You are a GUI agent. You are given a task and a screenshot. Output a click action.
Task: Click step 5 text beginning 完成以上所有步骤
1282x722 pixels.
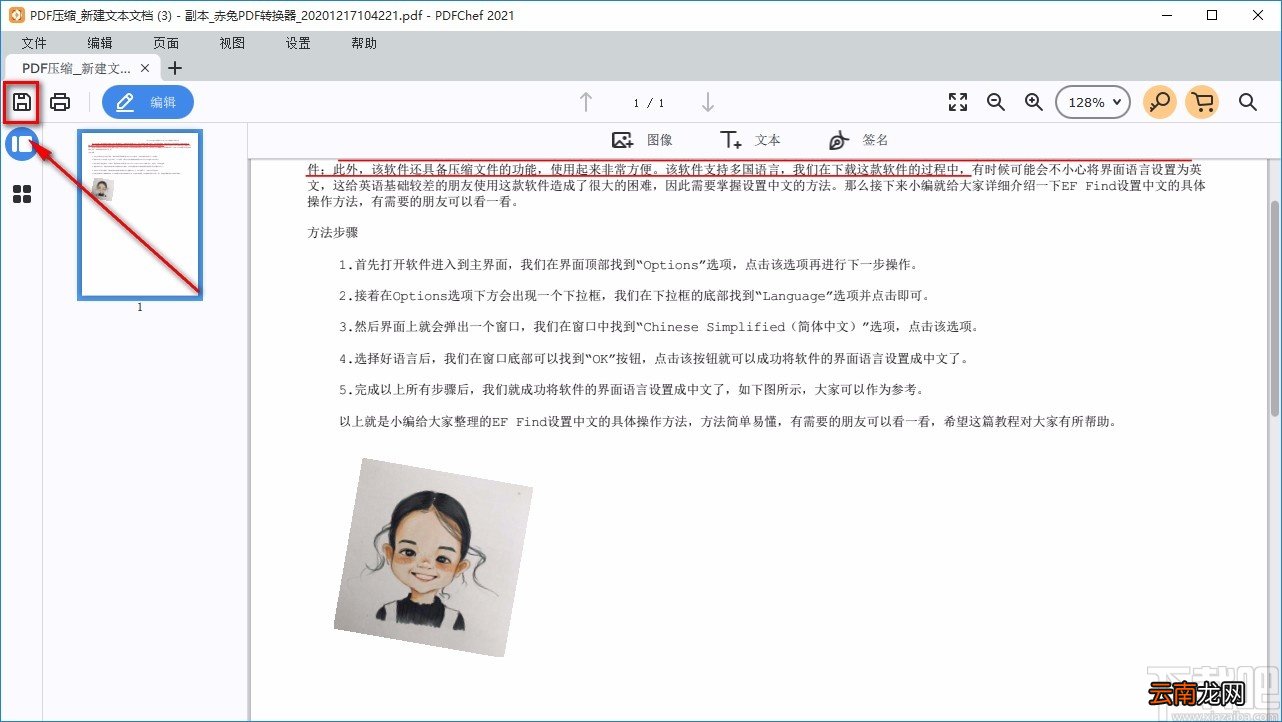(632, 389)
